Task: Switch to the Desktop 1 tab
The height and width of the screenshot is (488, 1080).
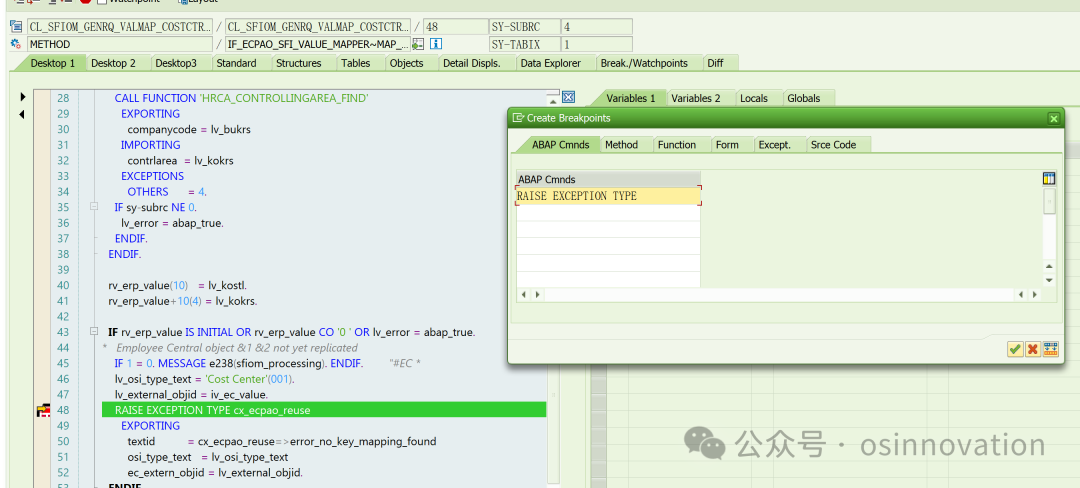Action: coord(53,63)
